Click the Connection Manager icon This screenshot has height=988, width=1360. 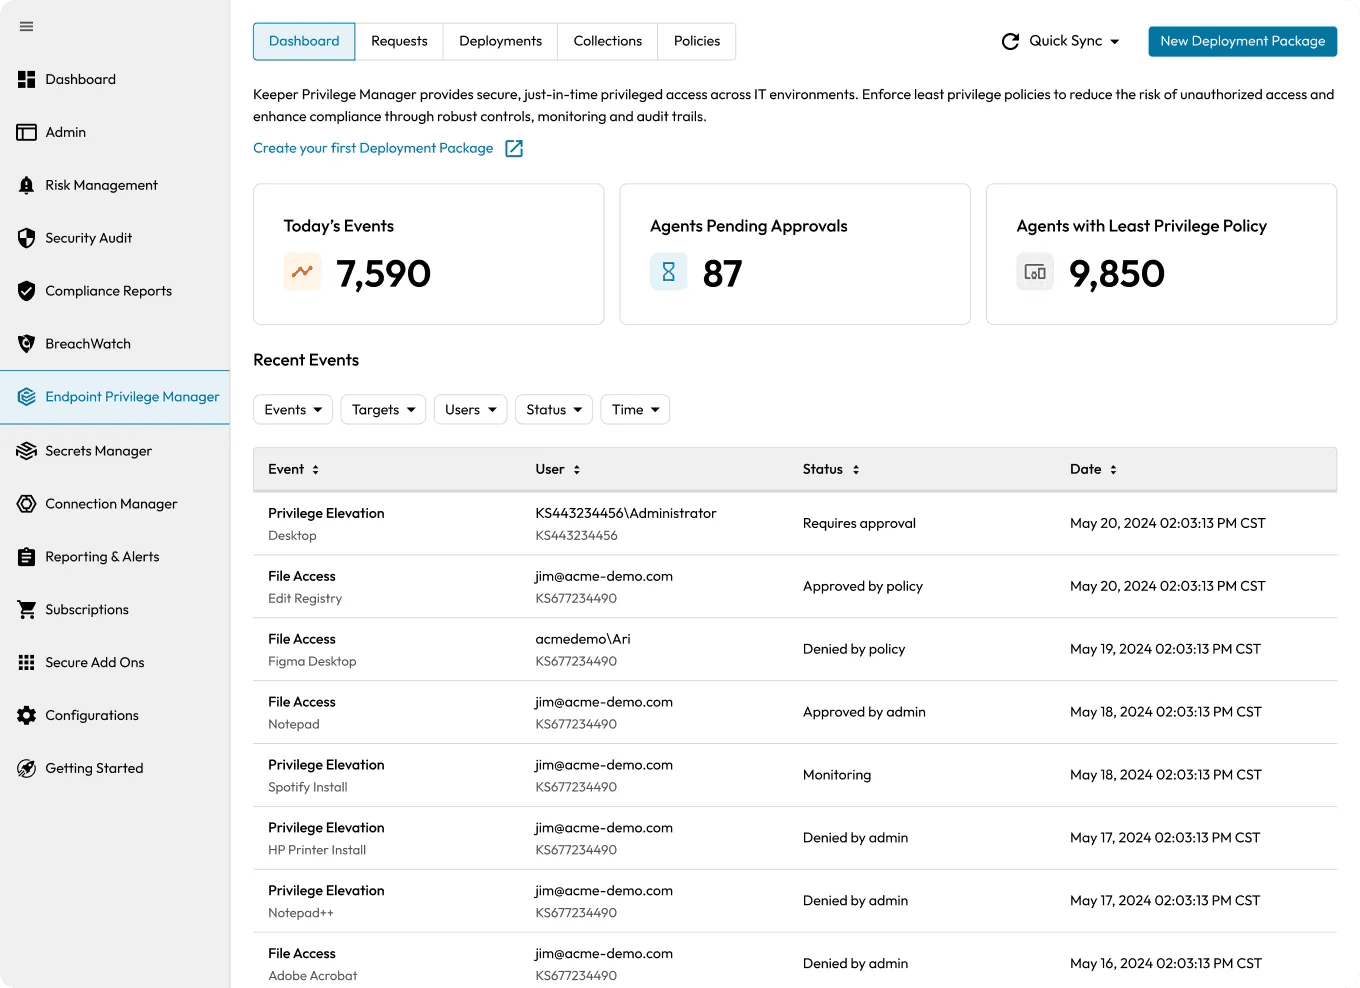coord(27,504)
